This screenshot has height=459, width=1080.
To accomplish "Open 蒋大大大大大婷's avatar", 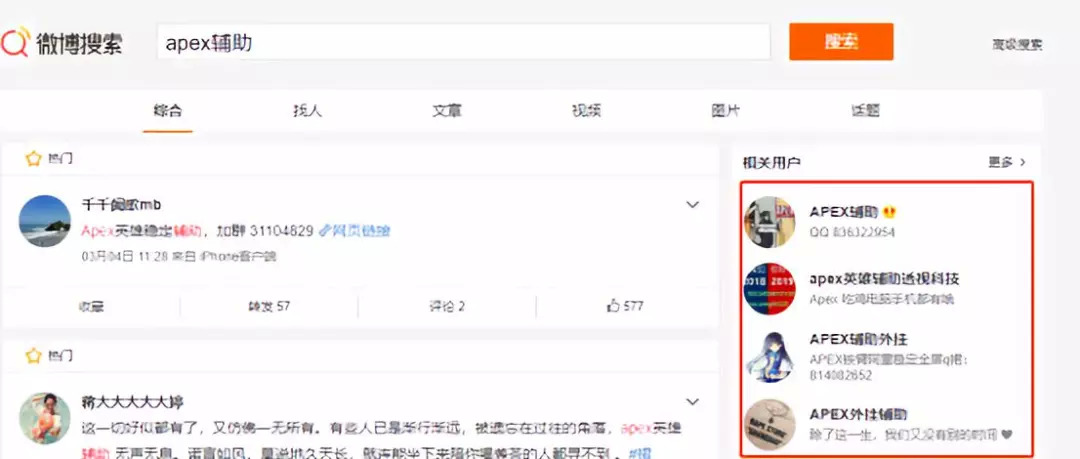I will (x=45, y=418).
